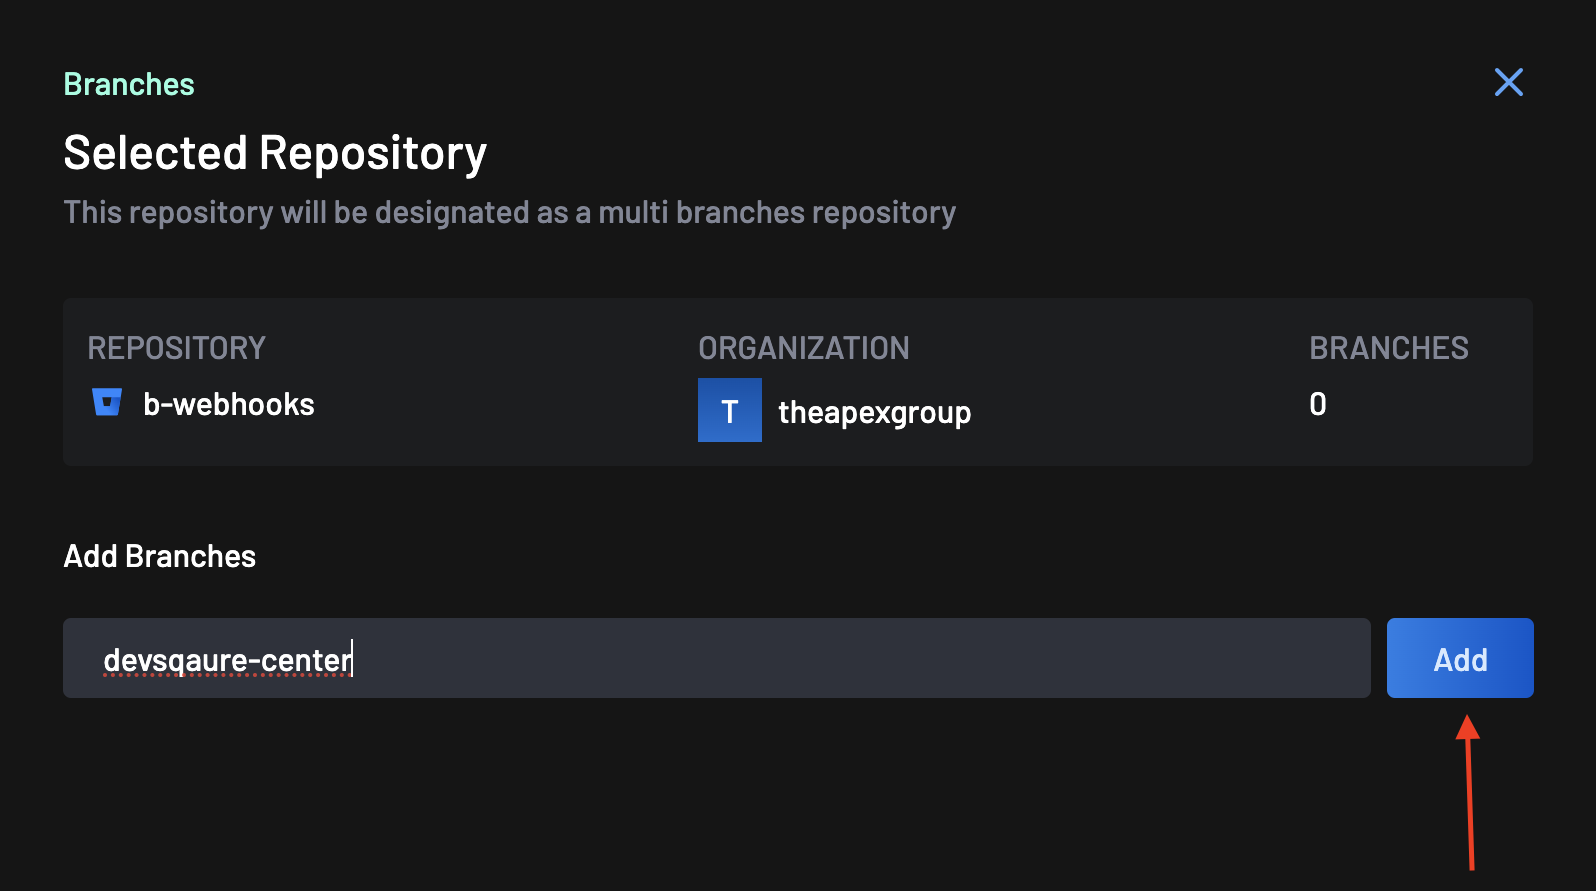
Task: Select the blue T organization avatar
Action: tap(730, 410)
